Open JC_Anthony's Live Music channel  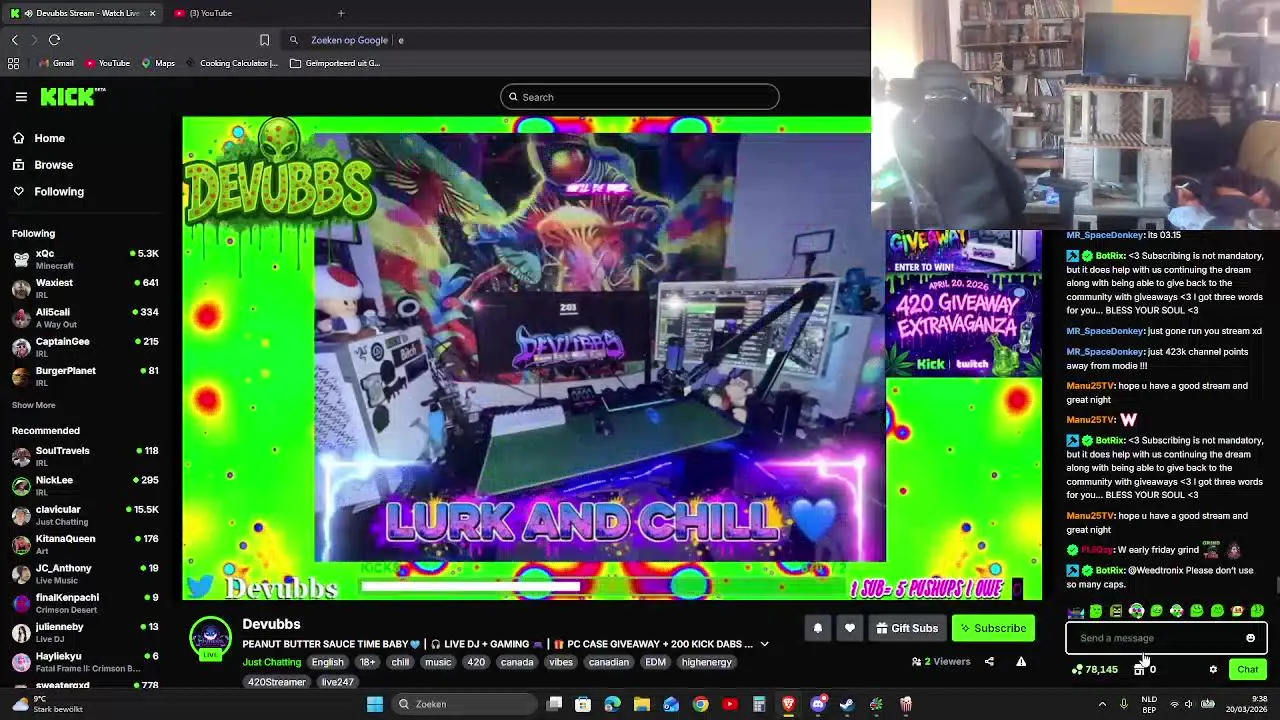pos(86,573)
